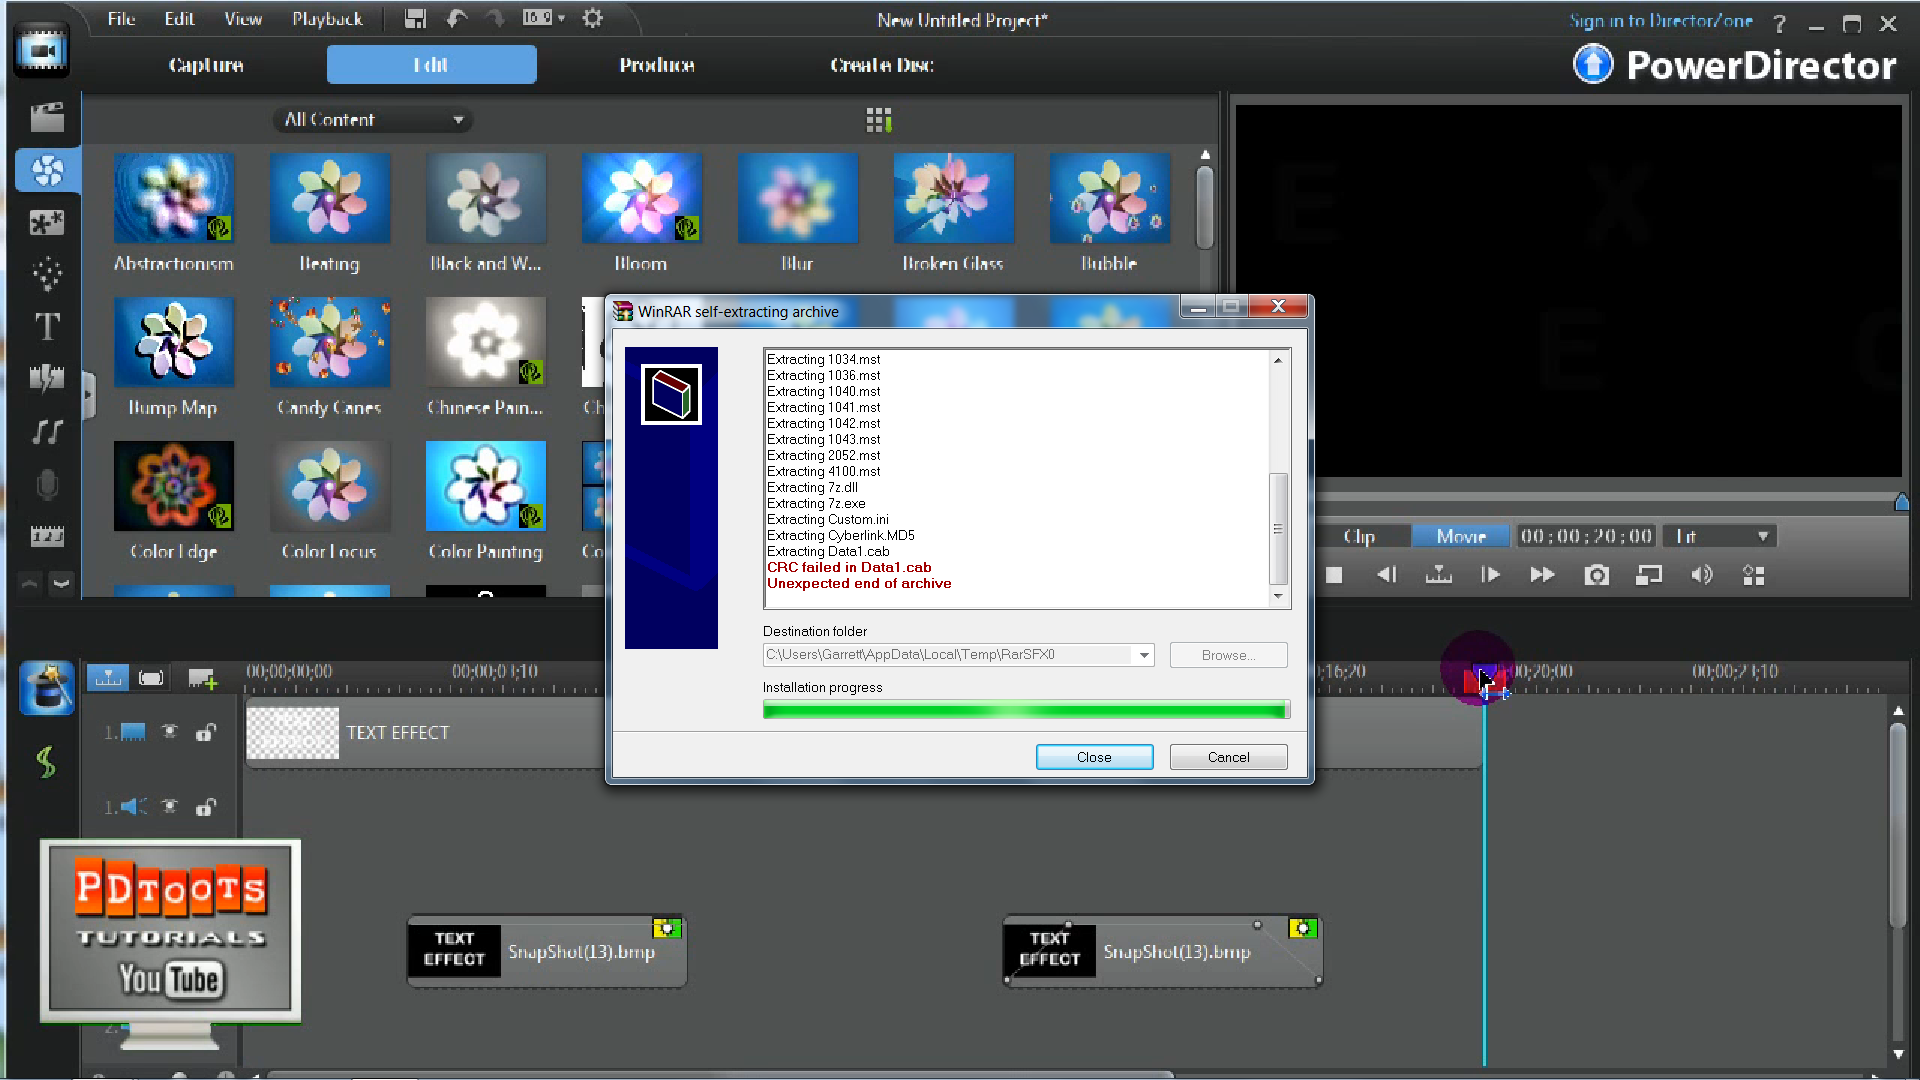Switch to timeline view icon
1920x1080 pixels.
point(108,678)
